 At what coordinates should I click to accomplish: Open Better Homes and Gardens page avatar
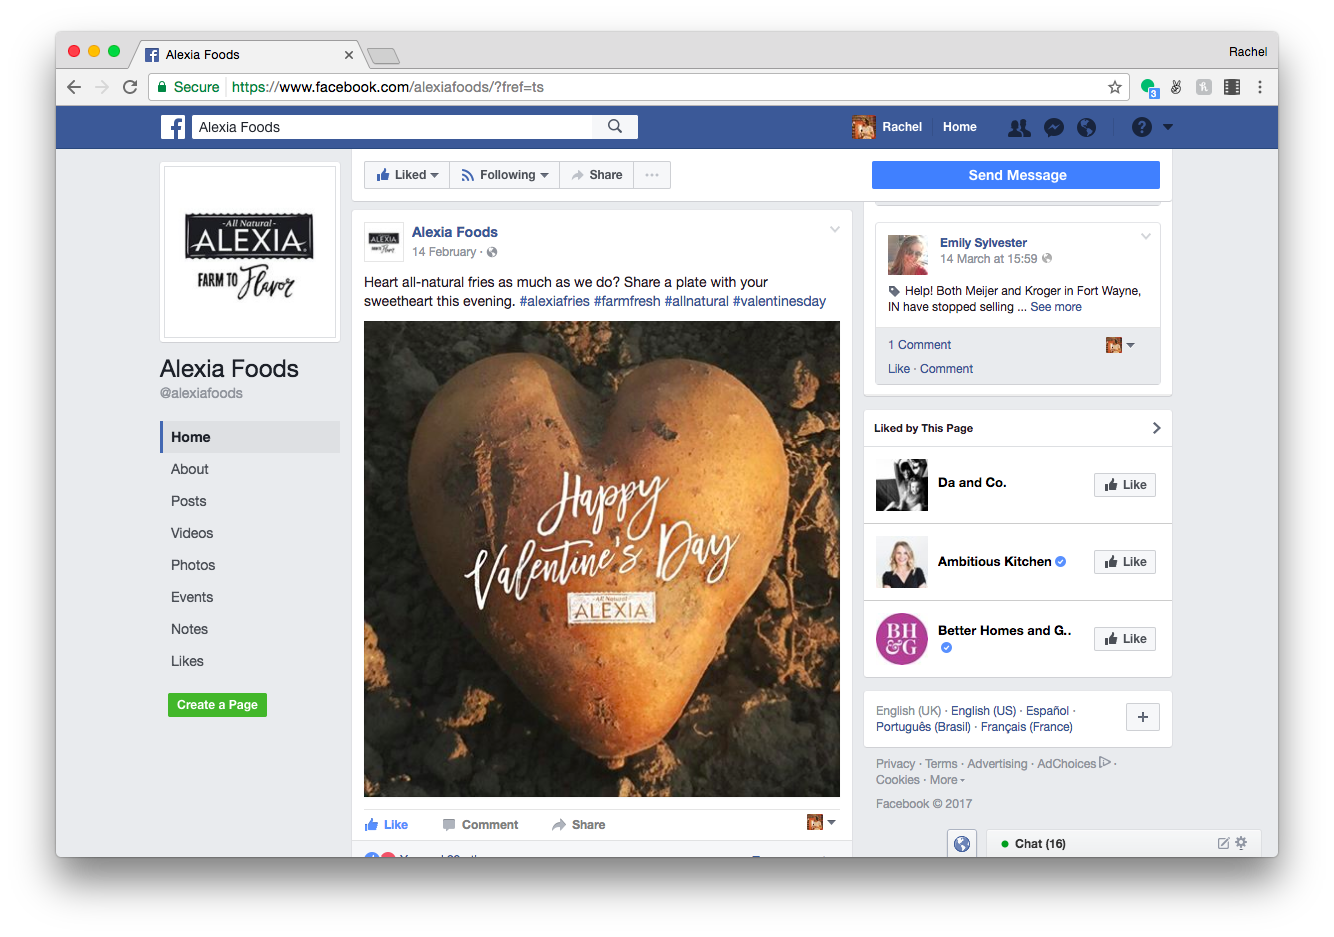tap(902, 639)
